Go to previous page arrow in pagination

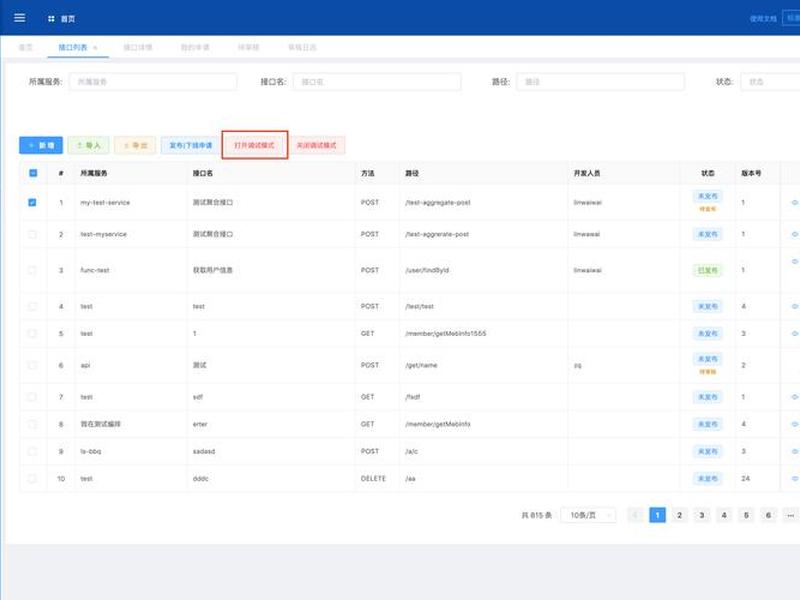(x=635, y=515)
